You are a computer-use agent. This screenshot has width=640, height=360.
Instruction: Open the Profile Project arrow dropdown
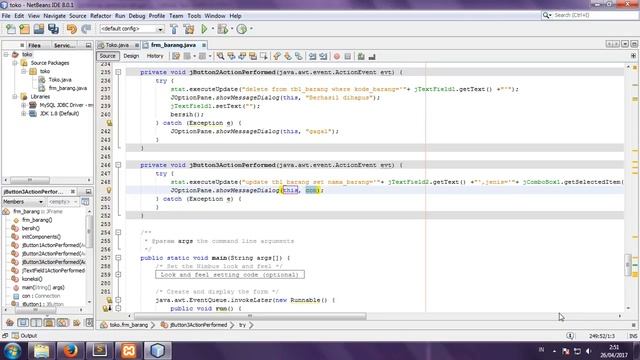(251, 29)
